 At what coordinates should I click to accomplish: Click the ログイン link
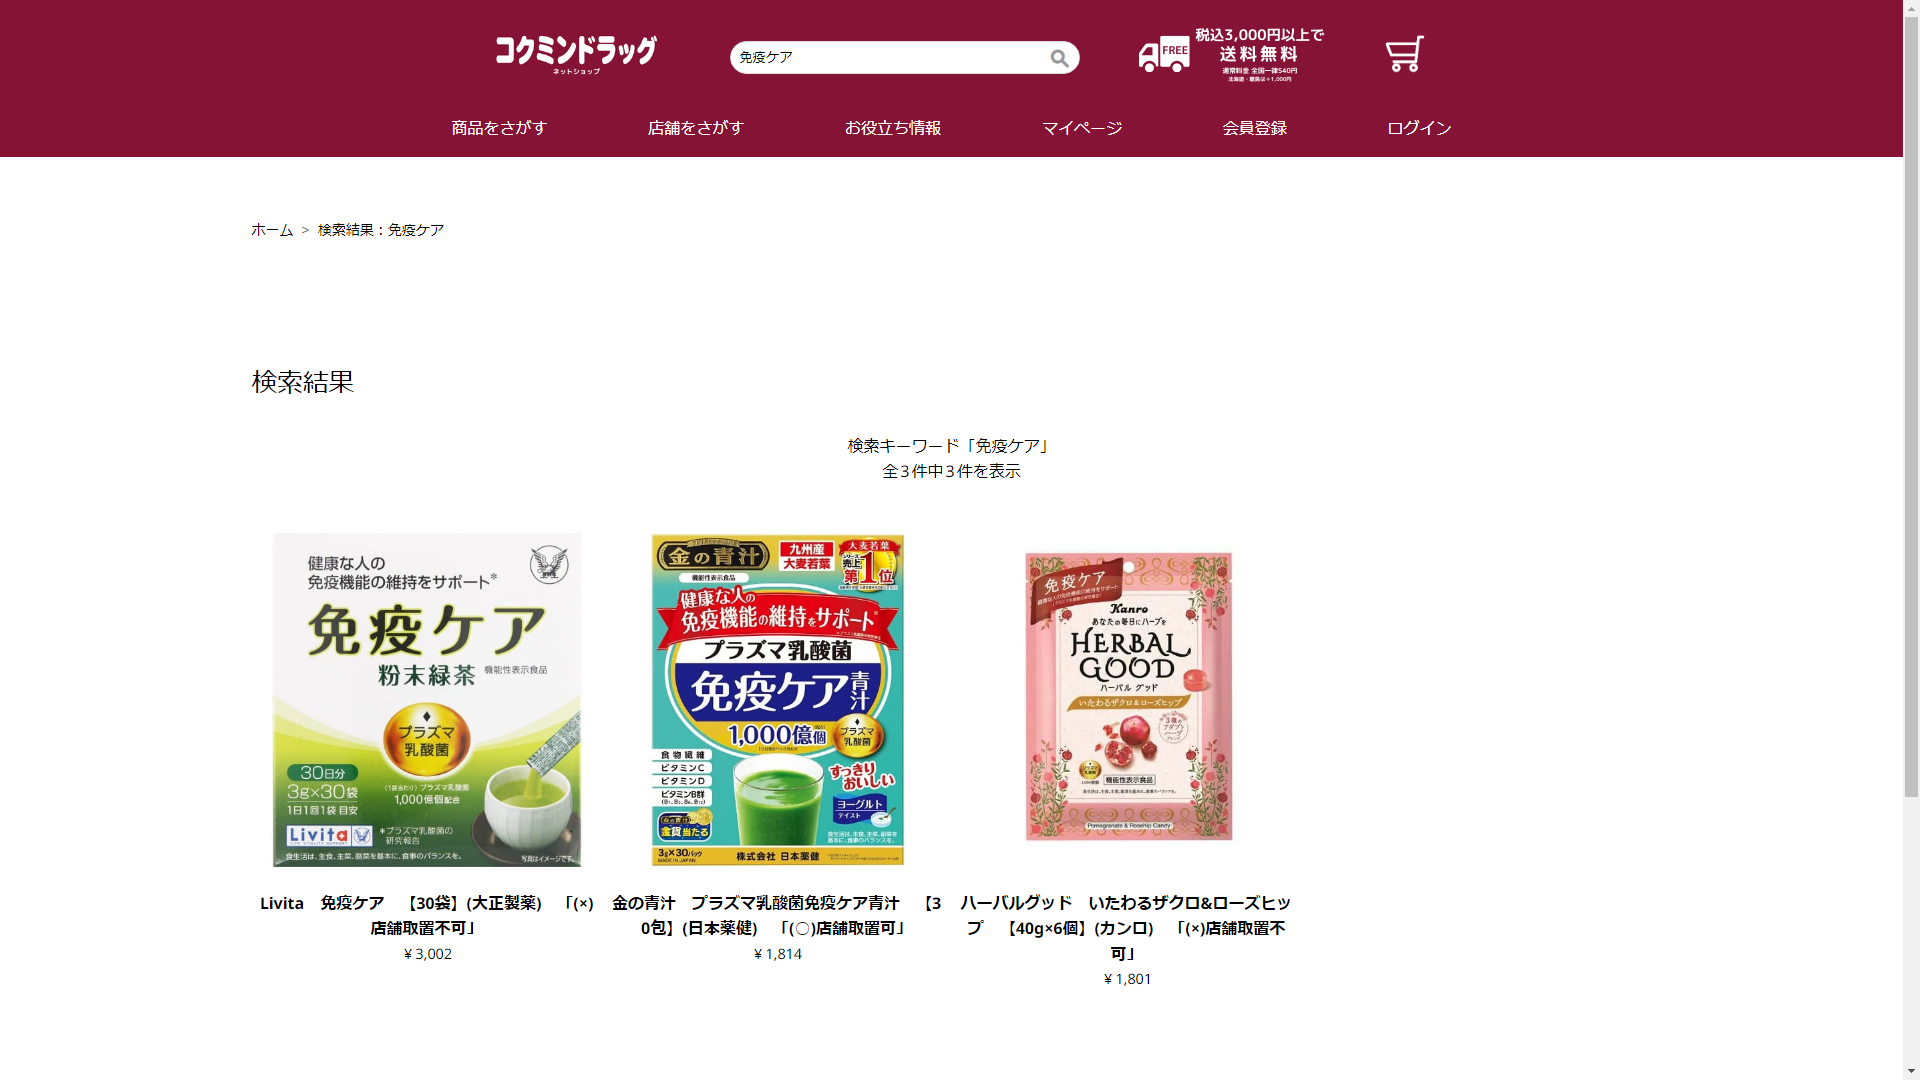[1419, 128]
